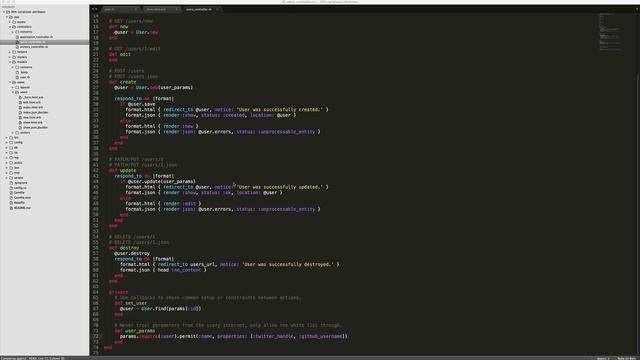Open new.html.erb in the sidebar
This screenshot has height=360, width=640.
[32, 117]
